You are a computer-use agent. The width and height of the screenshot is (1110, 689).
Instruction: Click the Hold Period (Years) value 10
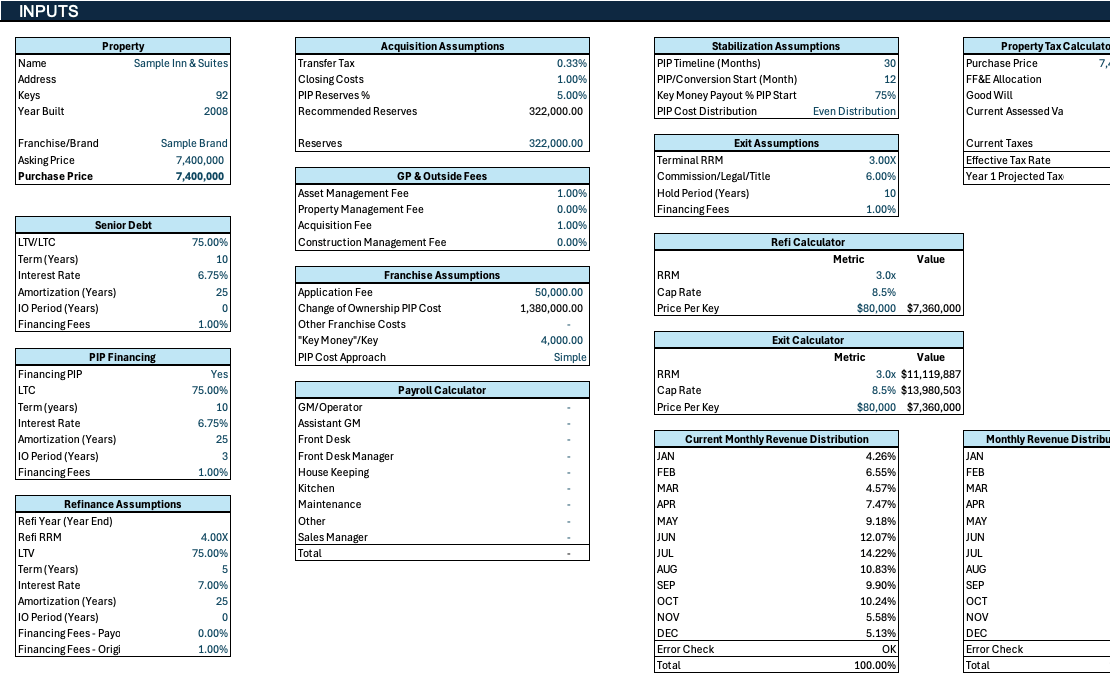(x=890, y=193)
